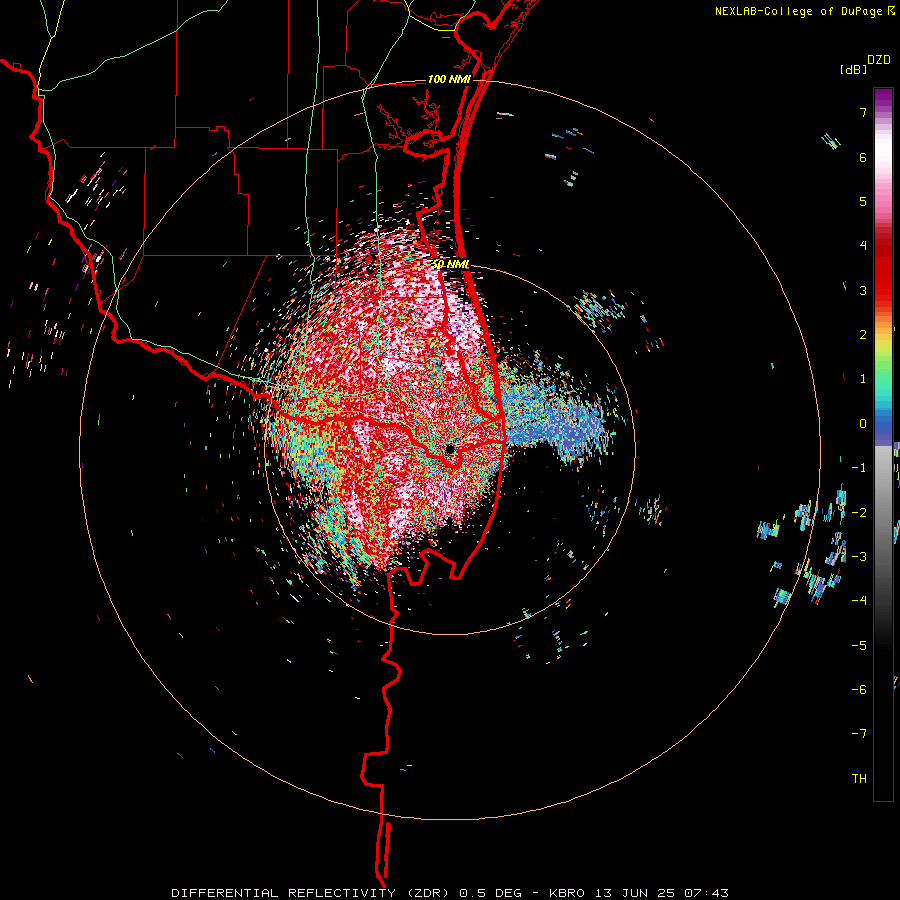
Task: Click the 7 tick label on scale
Action: [x=863, y=112]
